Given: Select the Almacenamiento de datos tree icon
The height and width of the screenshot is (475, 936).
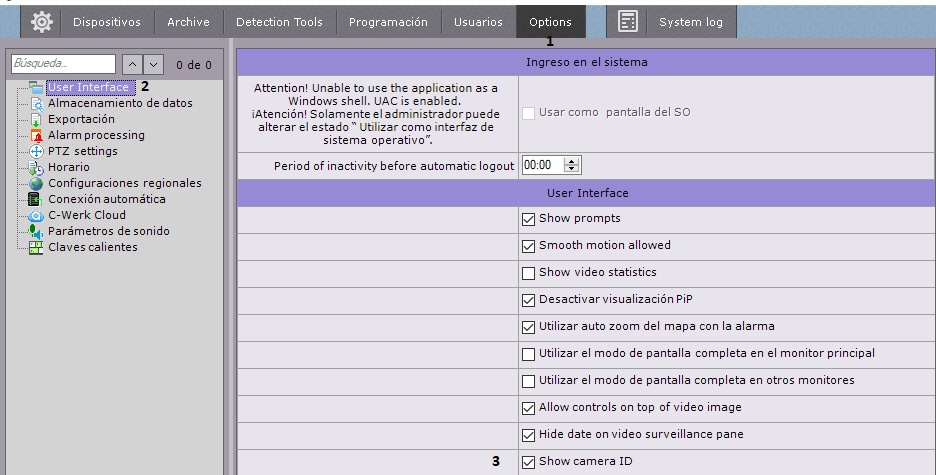Looking at the screenshot, I should tap(37, 103).
